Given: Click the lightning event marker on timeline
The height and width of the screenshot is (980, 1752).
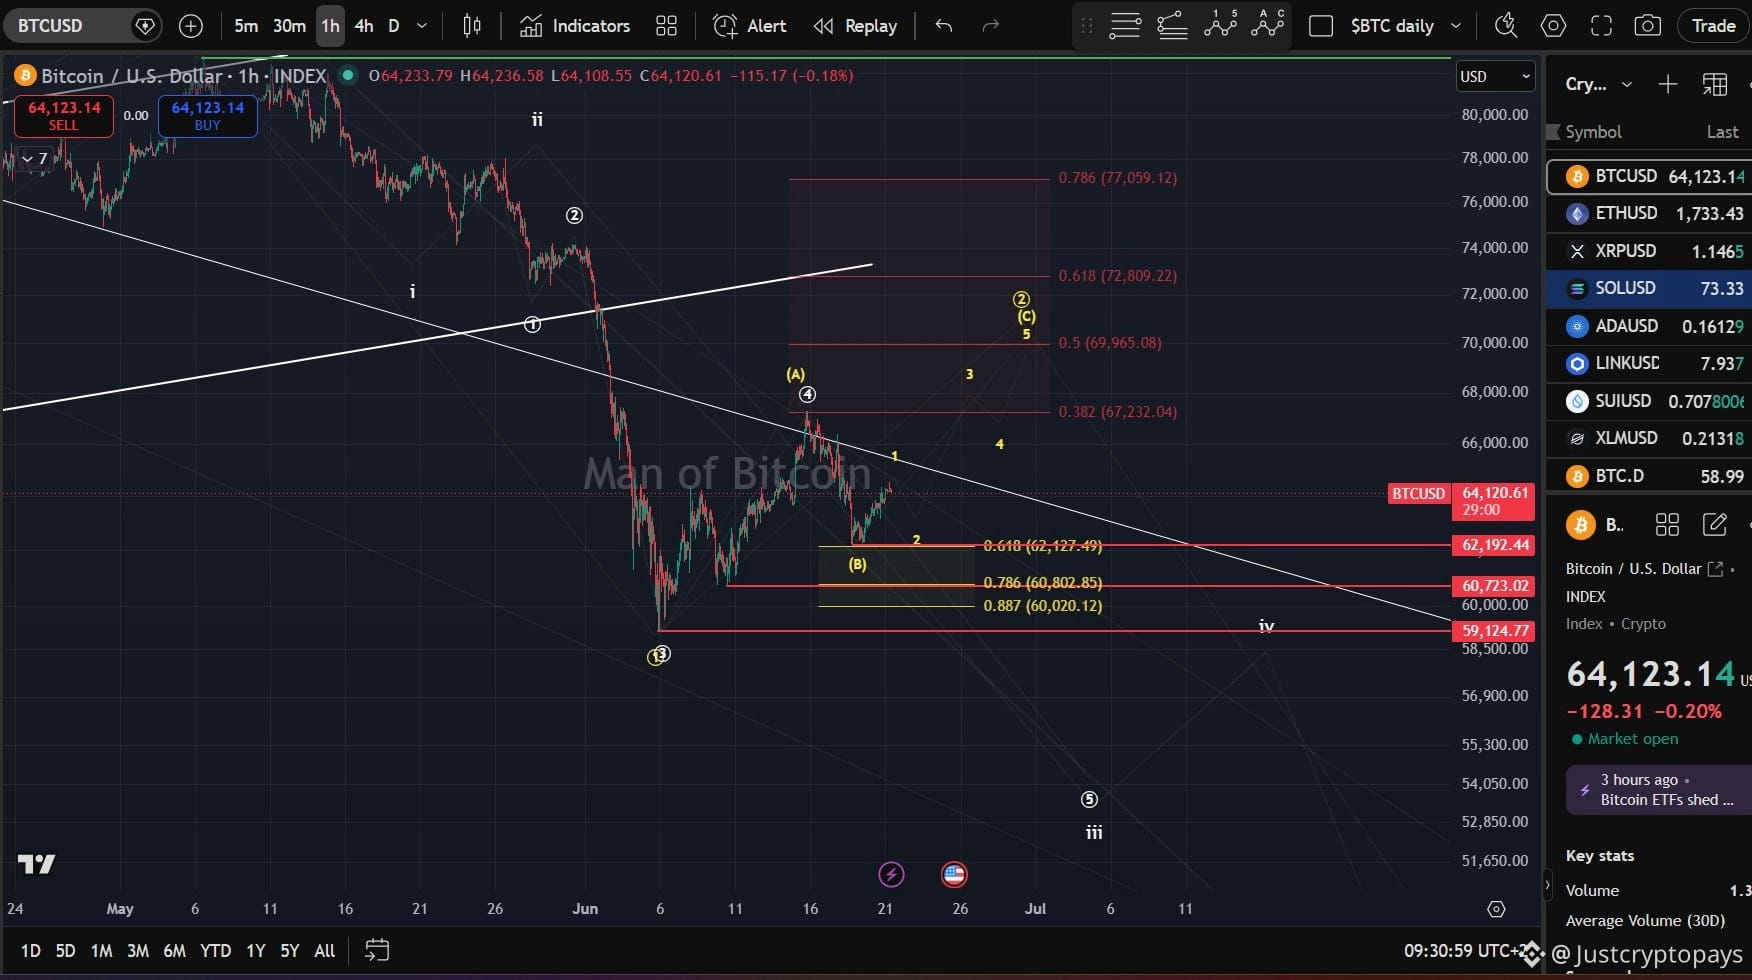Looking at the screenshot, I should click(x=891, y=874).
